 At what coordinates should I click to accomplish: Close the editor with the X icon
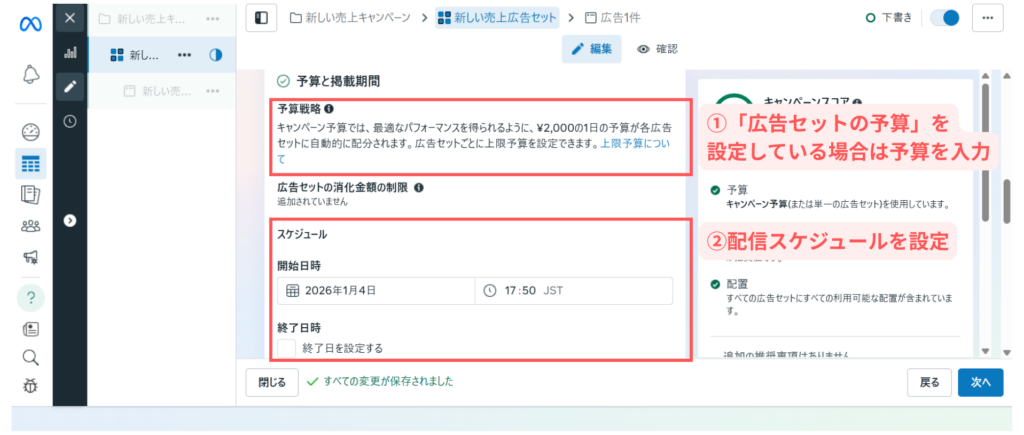(70, 18)
